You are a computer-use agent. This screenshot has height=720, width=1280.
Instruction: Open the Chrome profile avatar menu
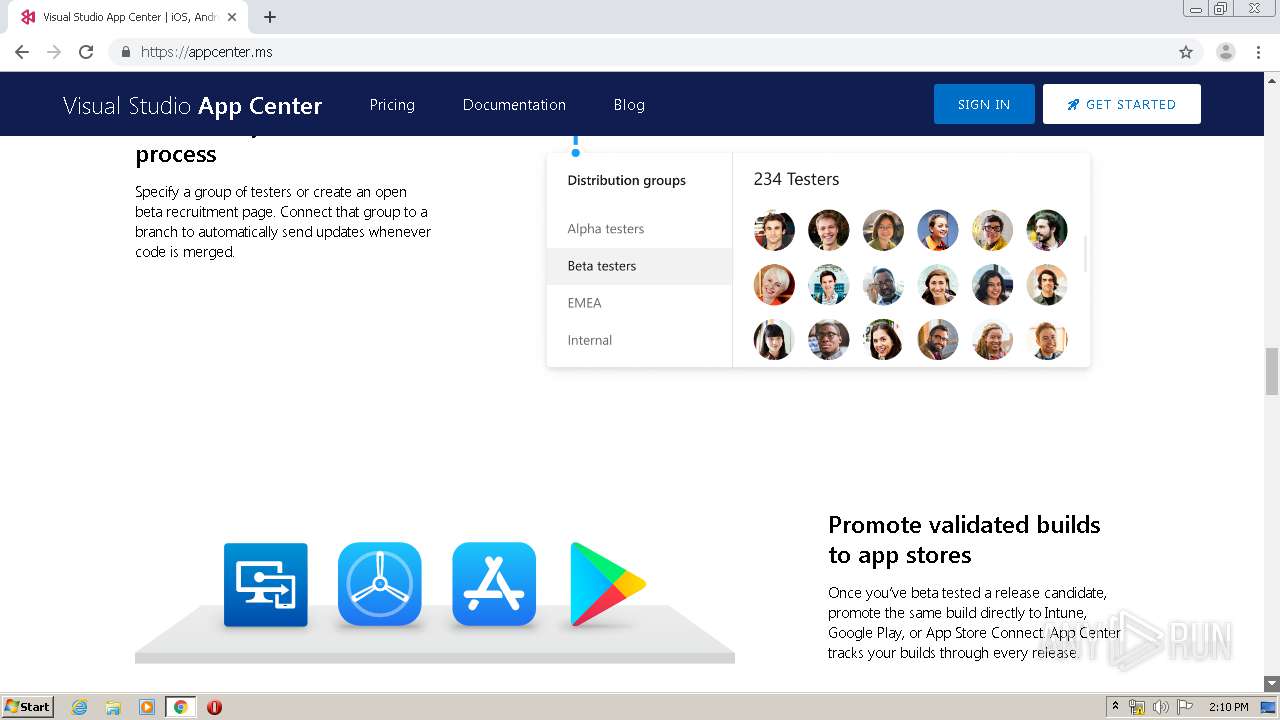click(1226, 52)
